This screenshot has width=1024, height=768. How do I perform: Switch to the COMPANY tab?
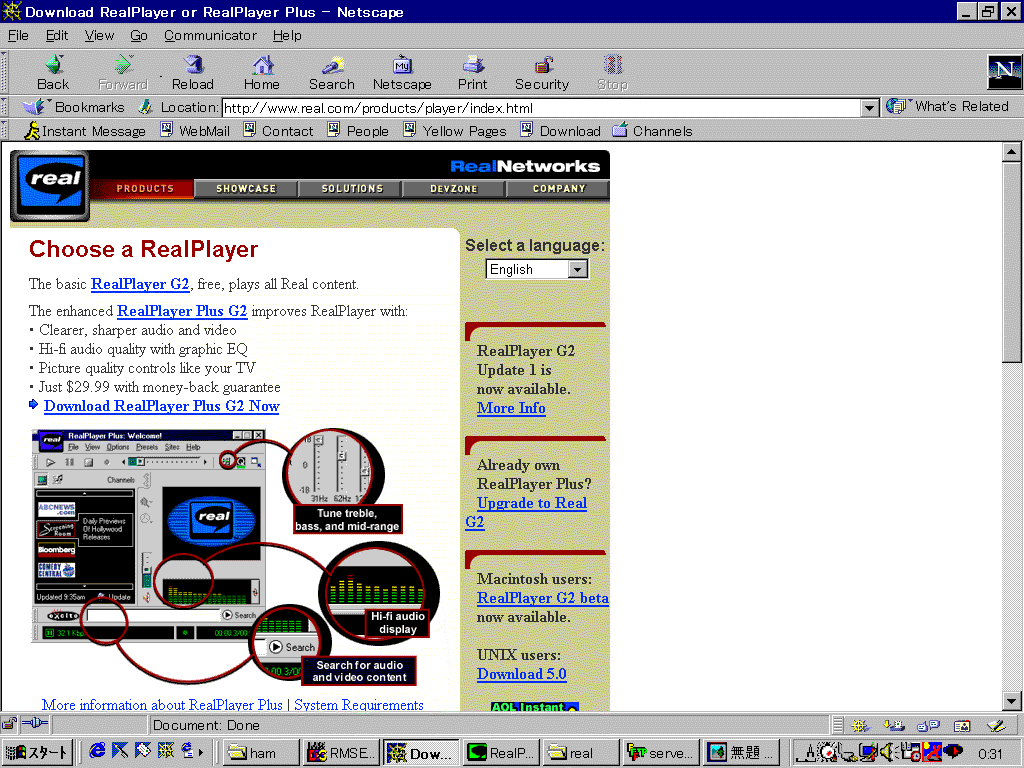point(559,189)
